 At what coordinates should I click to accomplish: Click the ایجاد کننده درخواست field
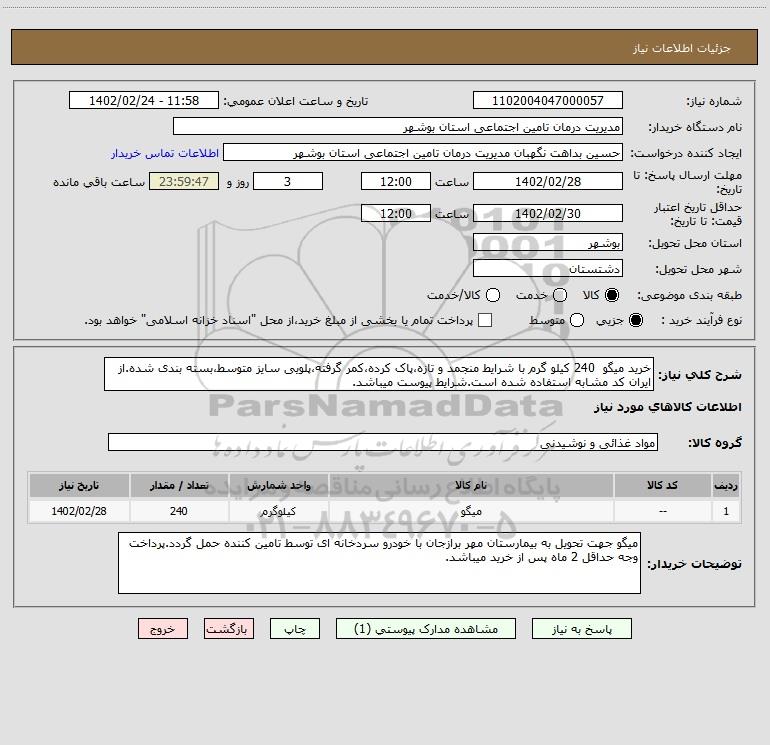(x=423, y=152)
